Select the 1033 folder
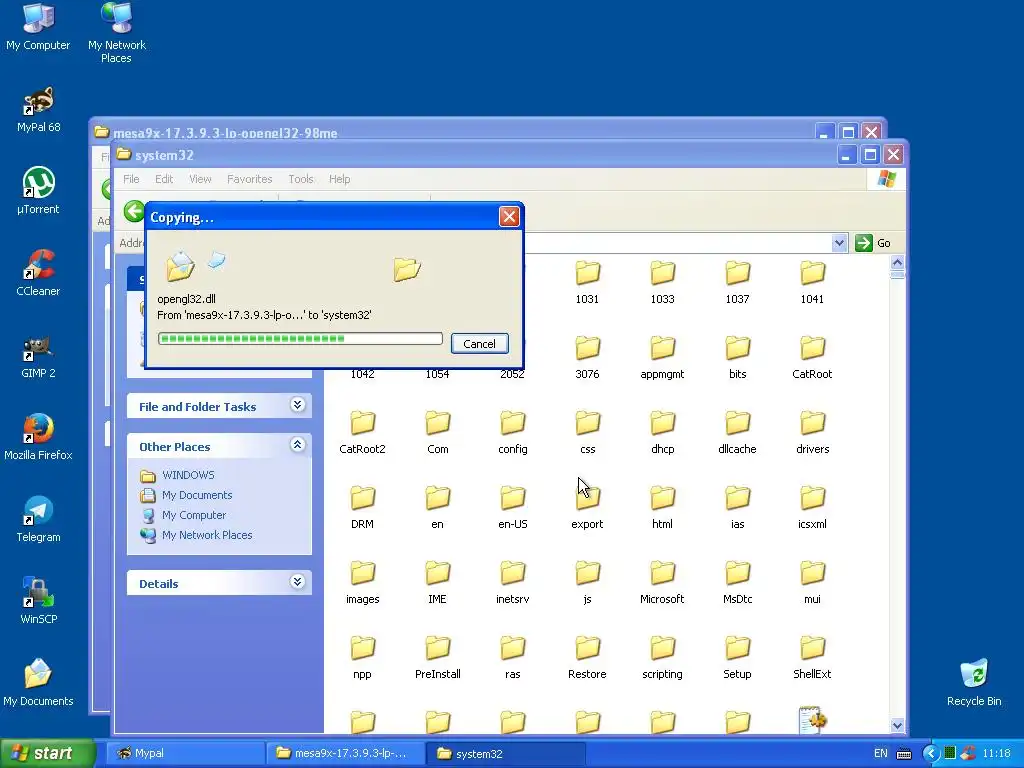 [x=662, y=282]
